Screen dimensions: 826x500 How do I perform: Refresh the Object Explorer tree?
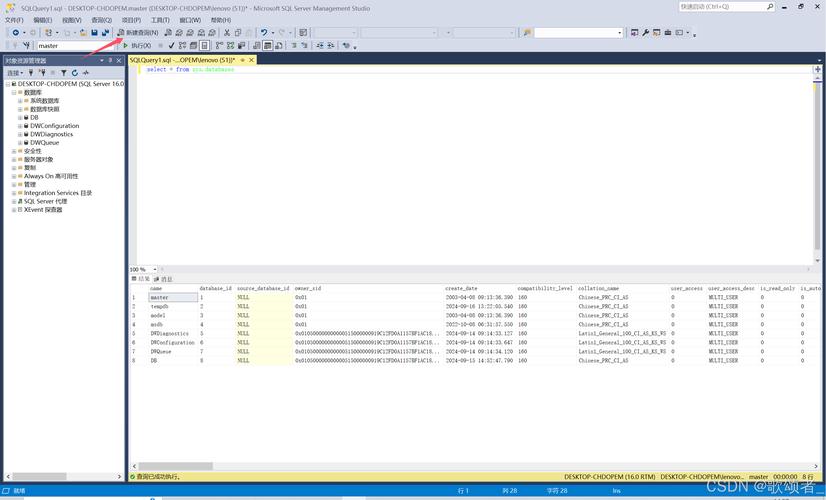[75, 73]
